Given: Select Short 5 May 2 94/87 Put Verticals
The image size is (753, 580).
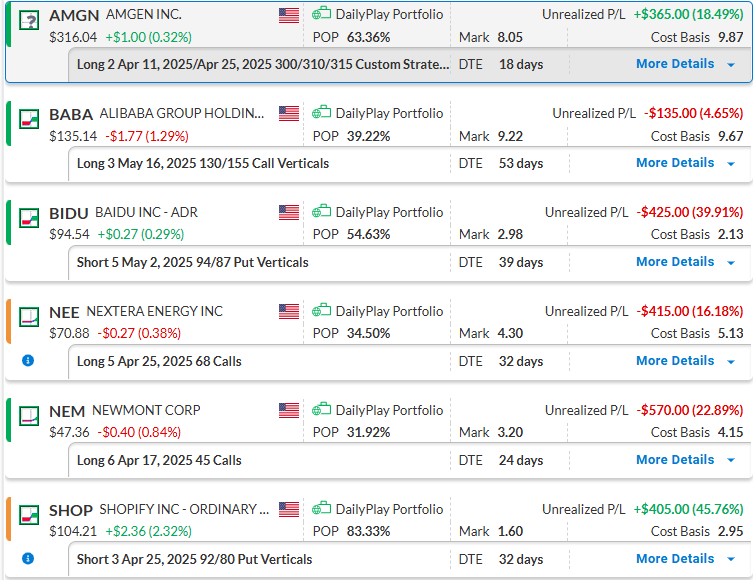Looking at the screenshot, I should click(x=192, y=262).
